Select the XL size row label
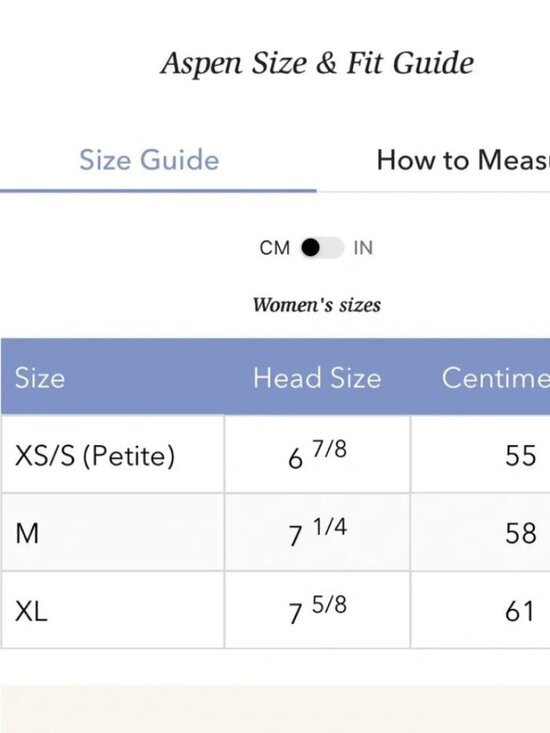The image size is (550, 733). [x=31, y=611]
